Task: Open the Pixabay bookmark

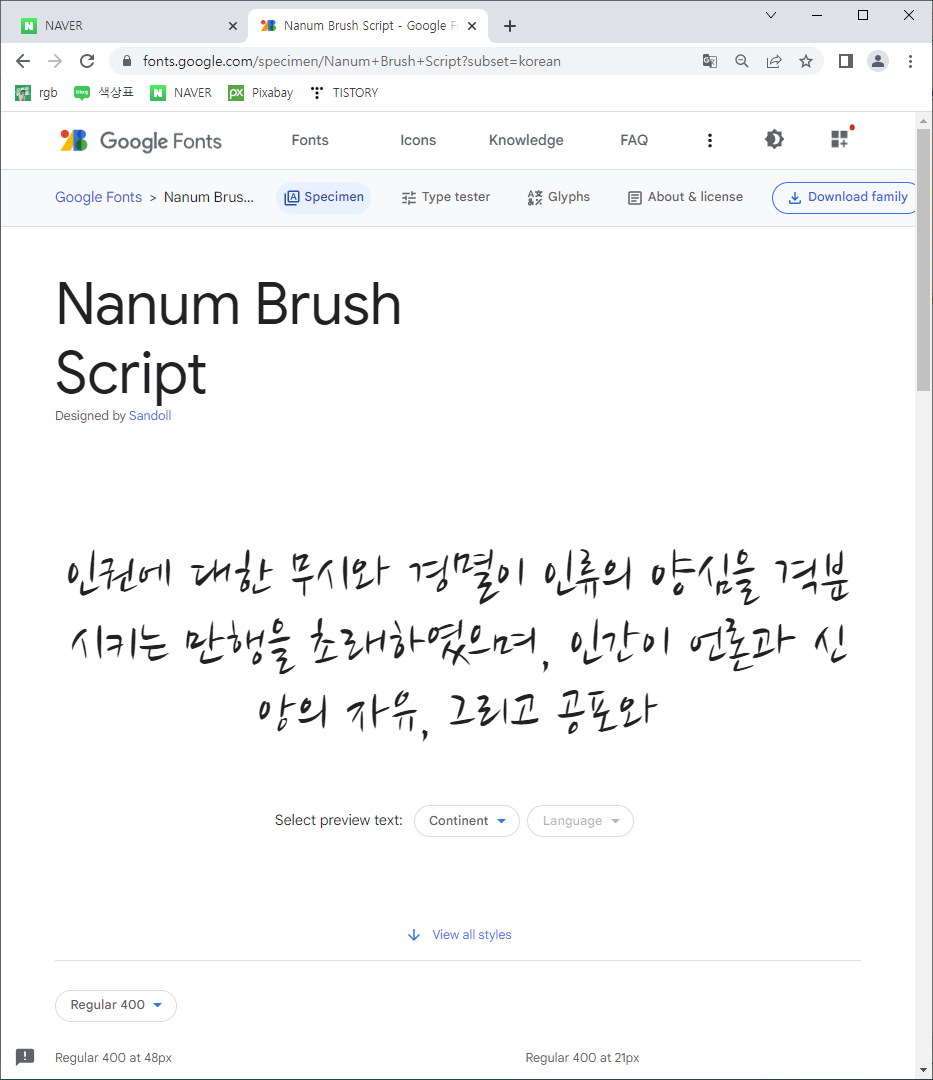Action: pyautogui.click(x=260, y=93)
